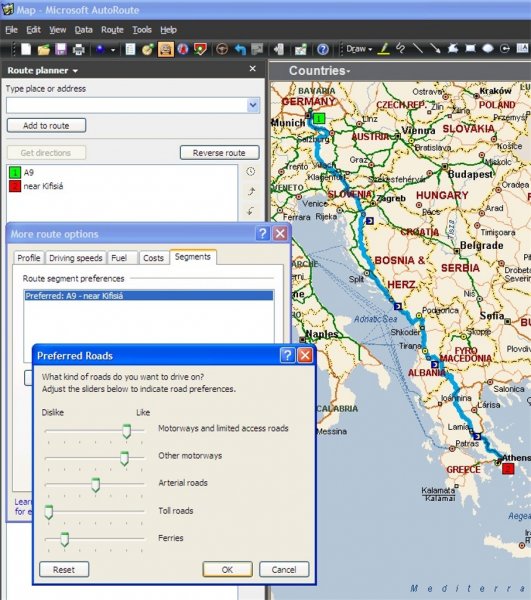Click the steering wheel directions icon
Viewport: 531px width, 600px height.
coord(222,49)
